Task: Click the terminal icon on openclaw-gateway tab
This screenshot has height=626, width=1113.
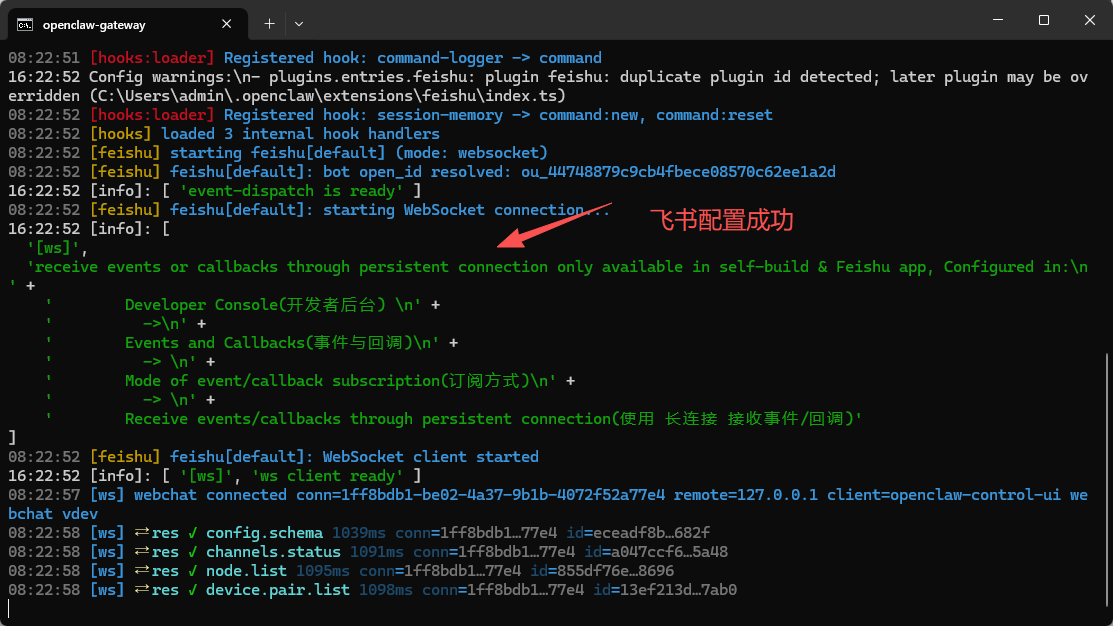Action: click(x=25, y=25)
